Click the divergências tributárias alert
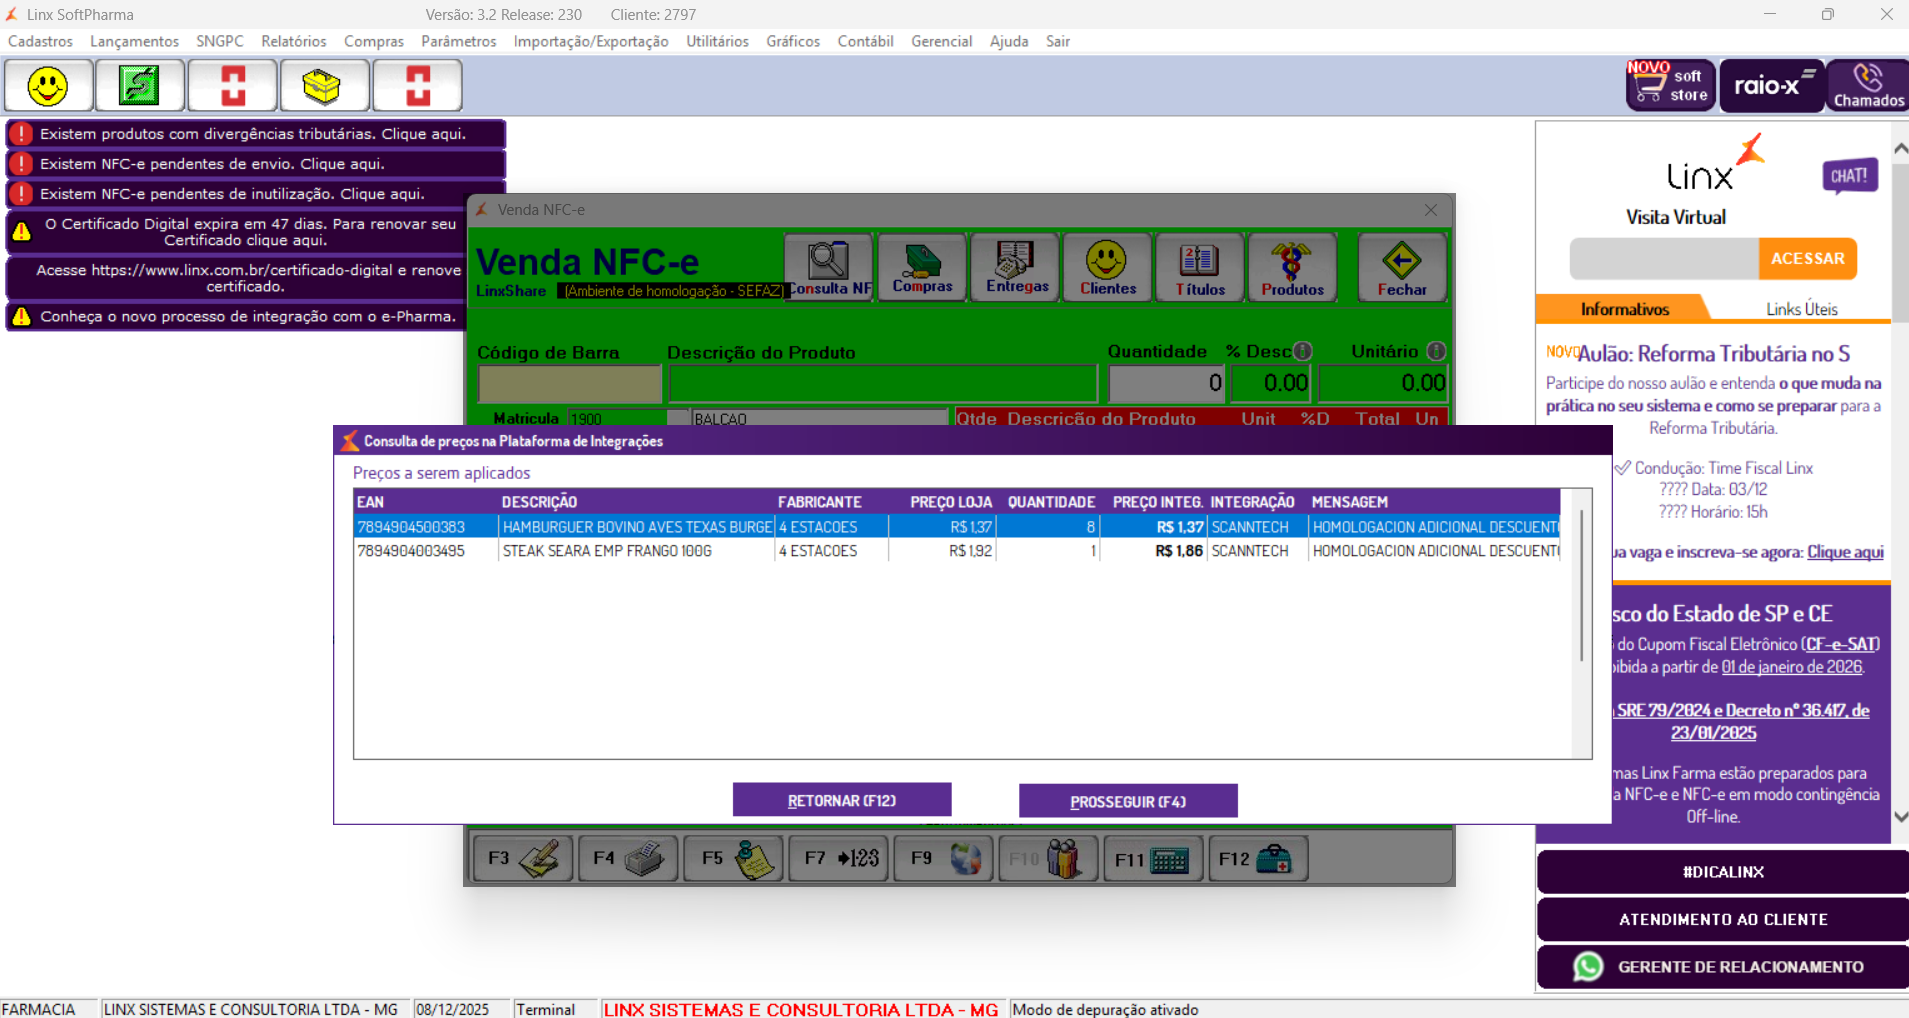The image size is (1909, 1018). [x=256, y=134]
